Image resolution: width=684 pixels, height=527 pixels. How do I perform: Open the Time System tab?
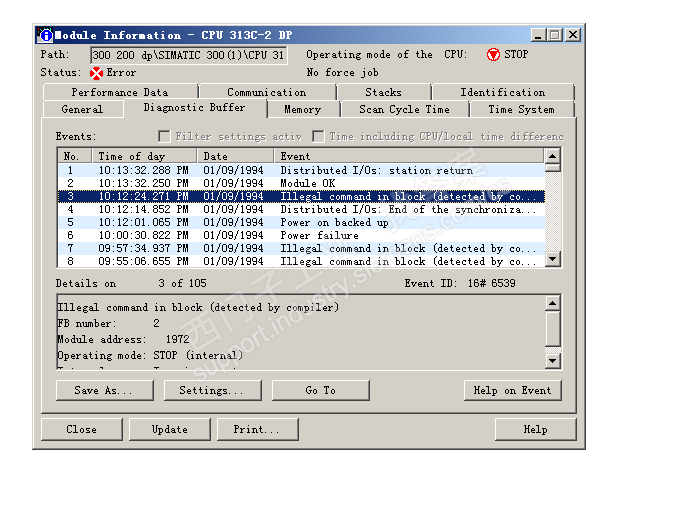(x=521, y=109)
